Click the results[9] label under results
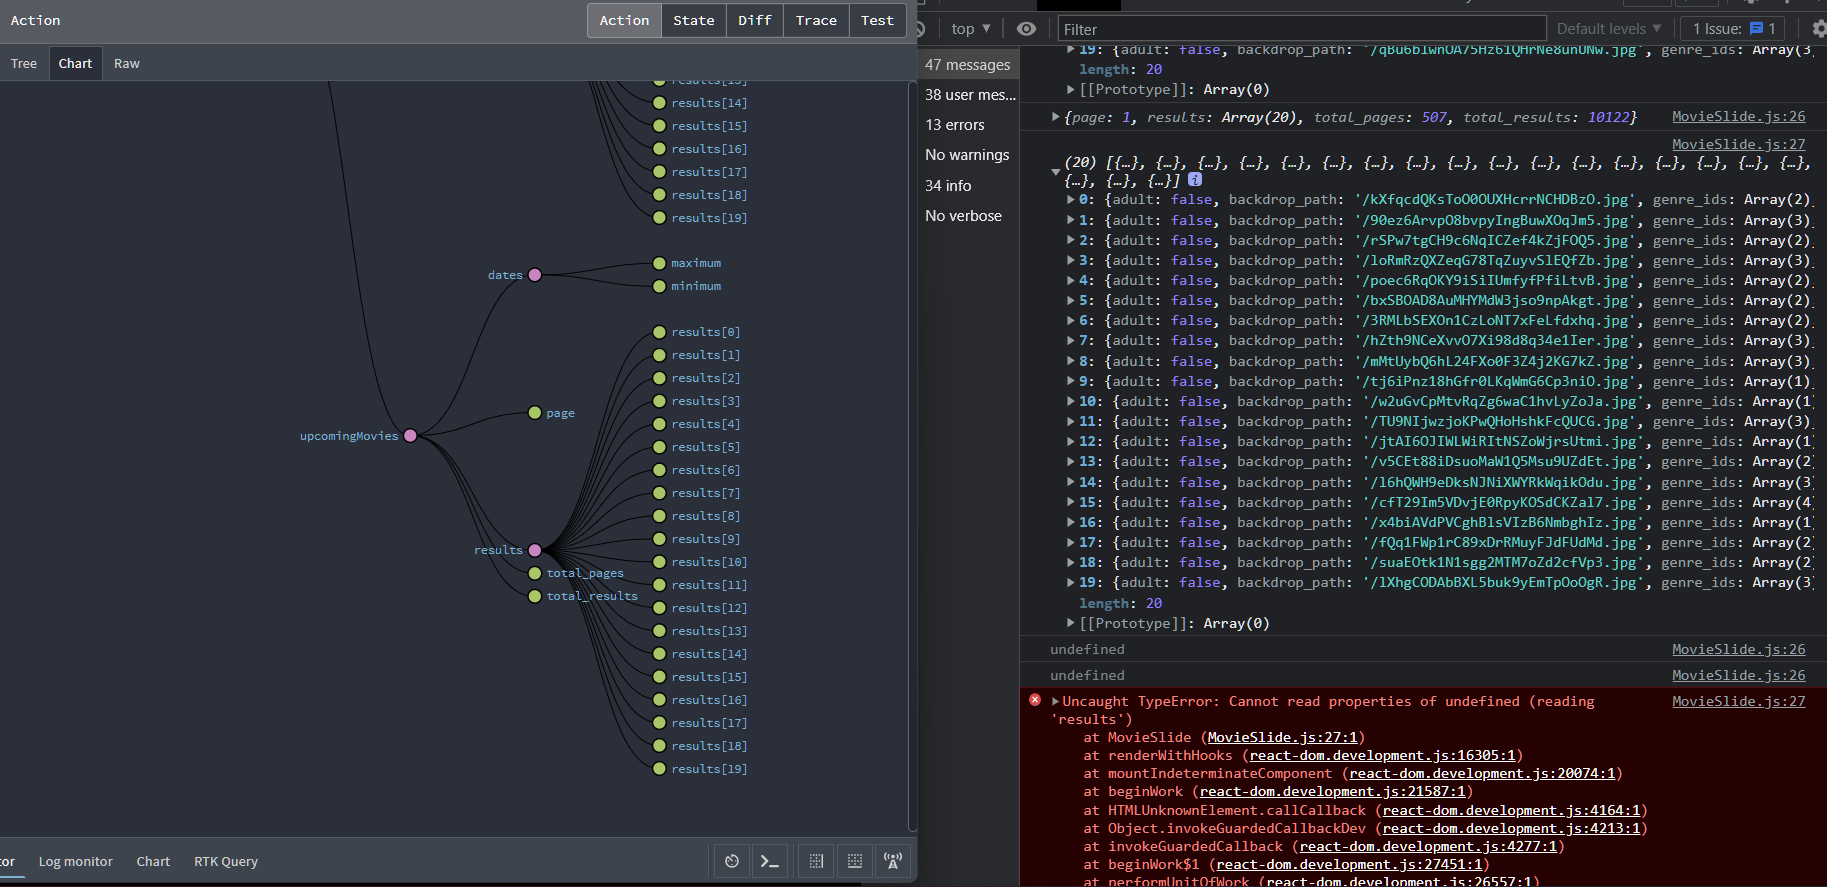 [706, 539]
